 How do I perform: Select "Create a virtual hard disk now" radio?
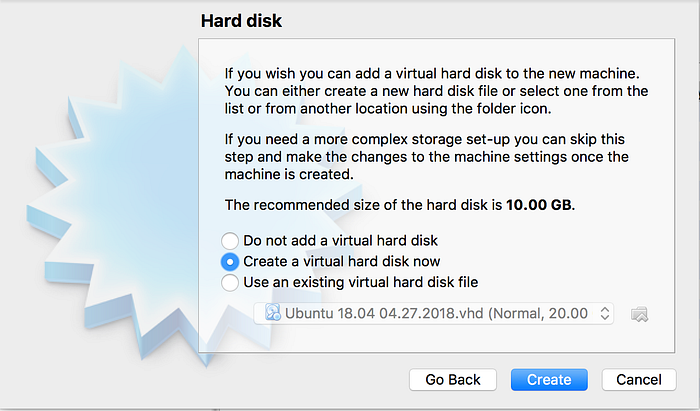pyautogui.click(x=230, y=262)
